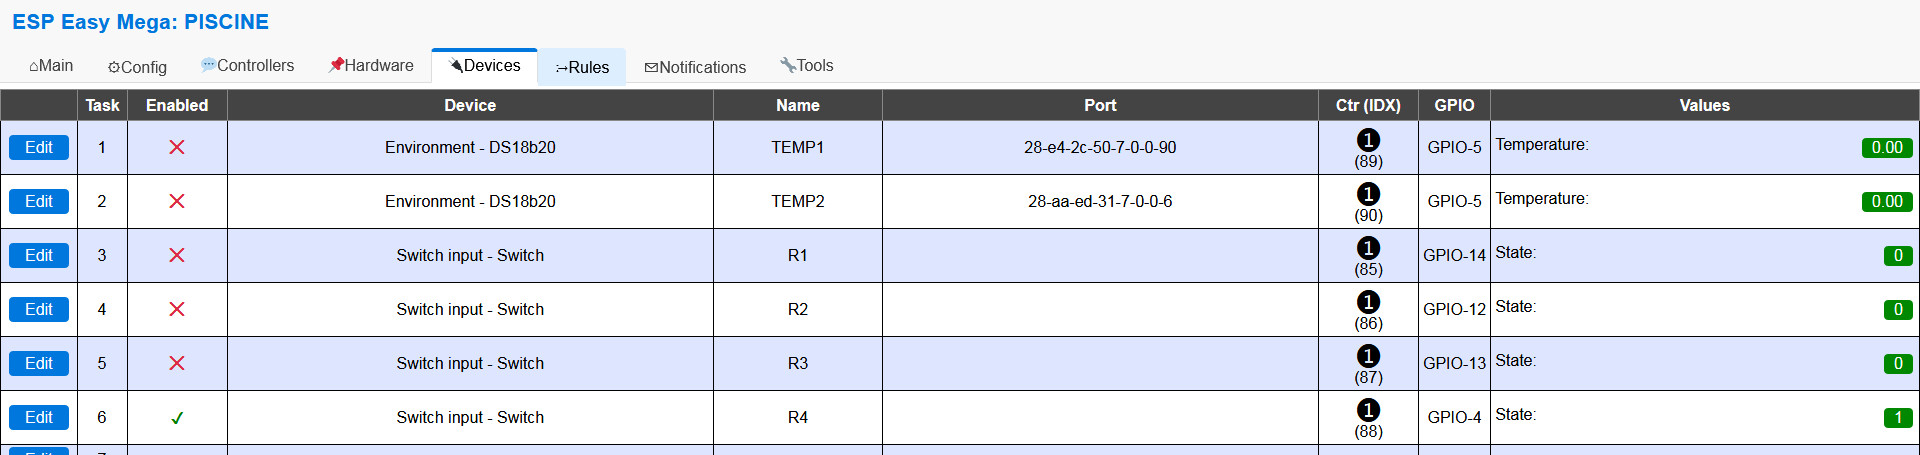Click controller badge above IDX 85

click(x=1368, y=248)
